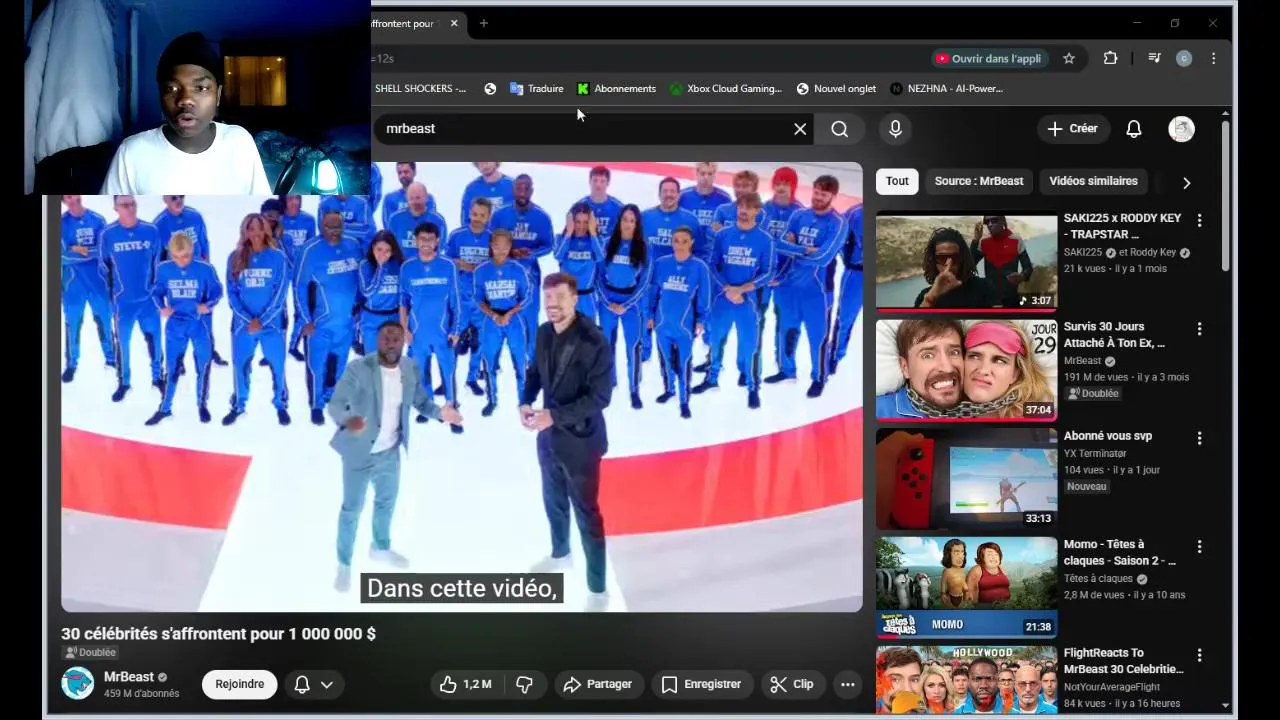This screenshot has height=720, width=1280.
Task: Open the Chrome profile avatar
Action: coord(1184,58)
